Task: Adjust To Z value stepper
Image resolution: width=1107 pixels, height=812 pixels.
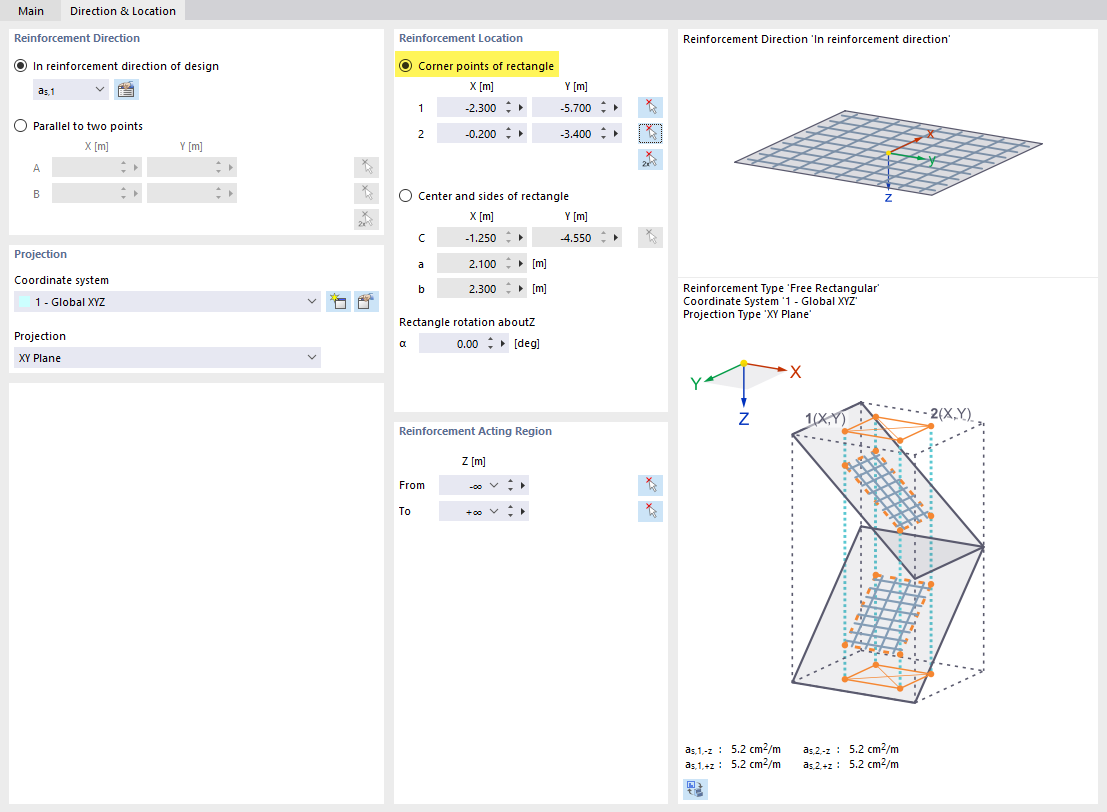Action: (x=510, y=511)
